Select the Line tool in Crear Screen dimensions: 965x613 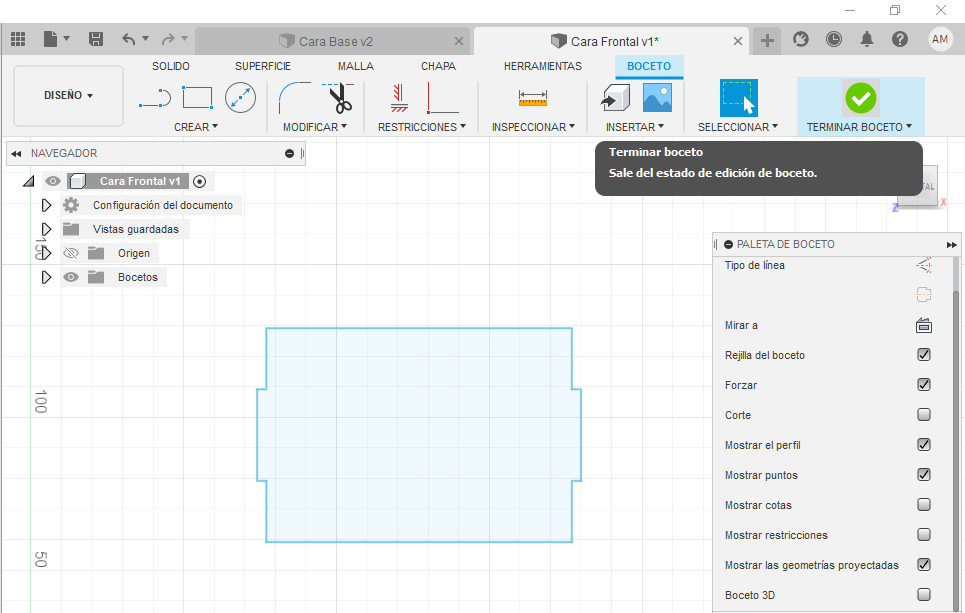point(154,98)
